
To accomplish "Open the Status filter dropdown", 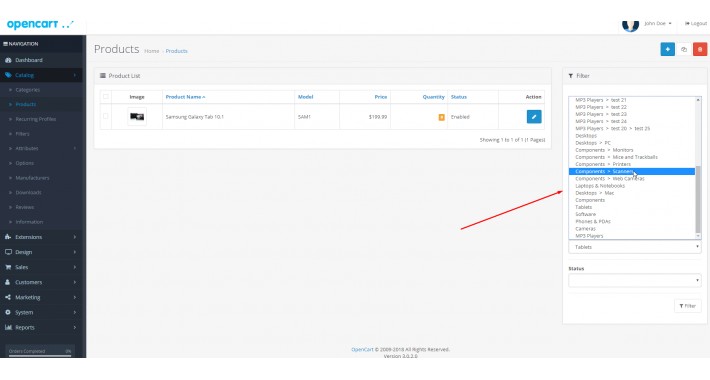I will tap(635, 280).
